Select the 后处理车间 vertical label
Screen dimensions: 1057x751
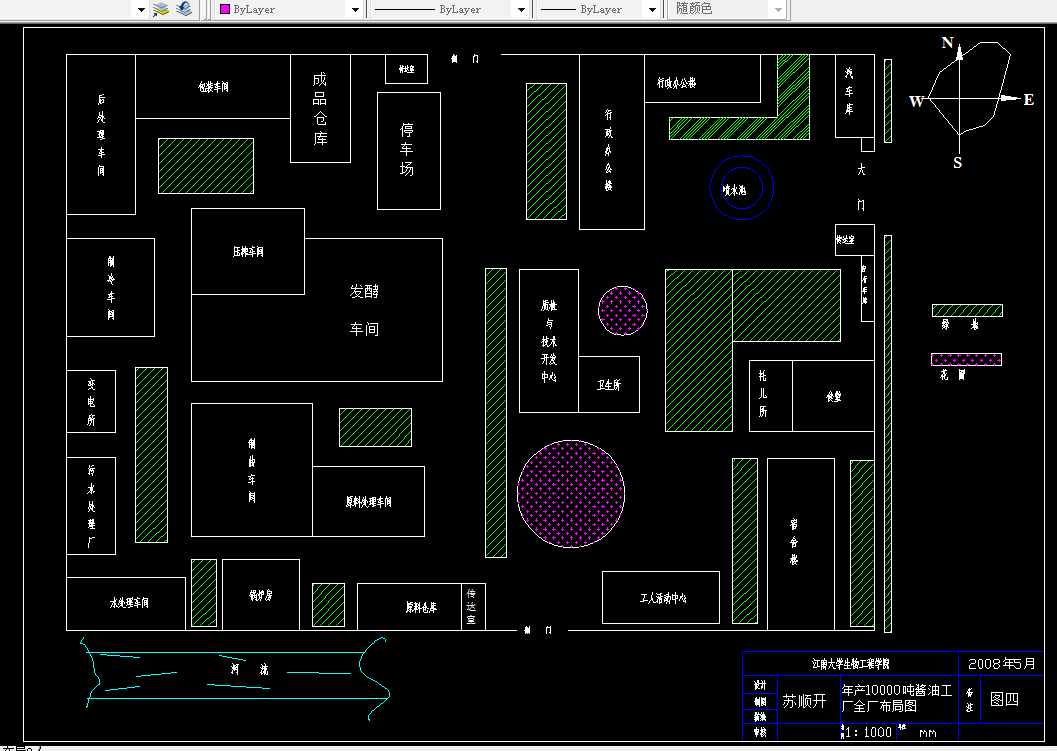101,135
